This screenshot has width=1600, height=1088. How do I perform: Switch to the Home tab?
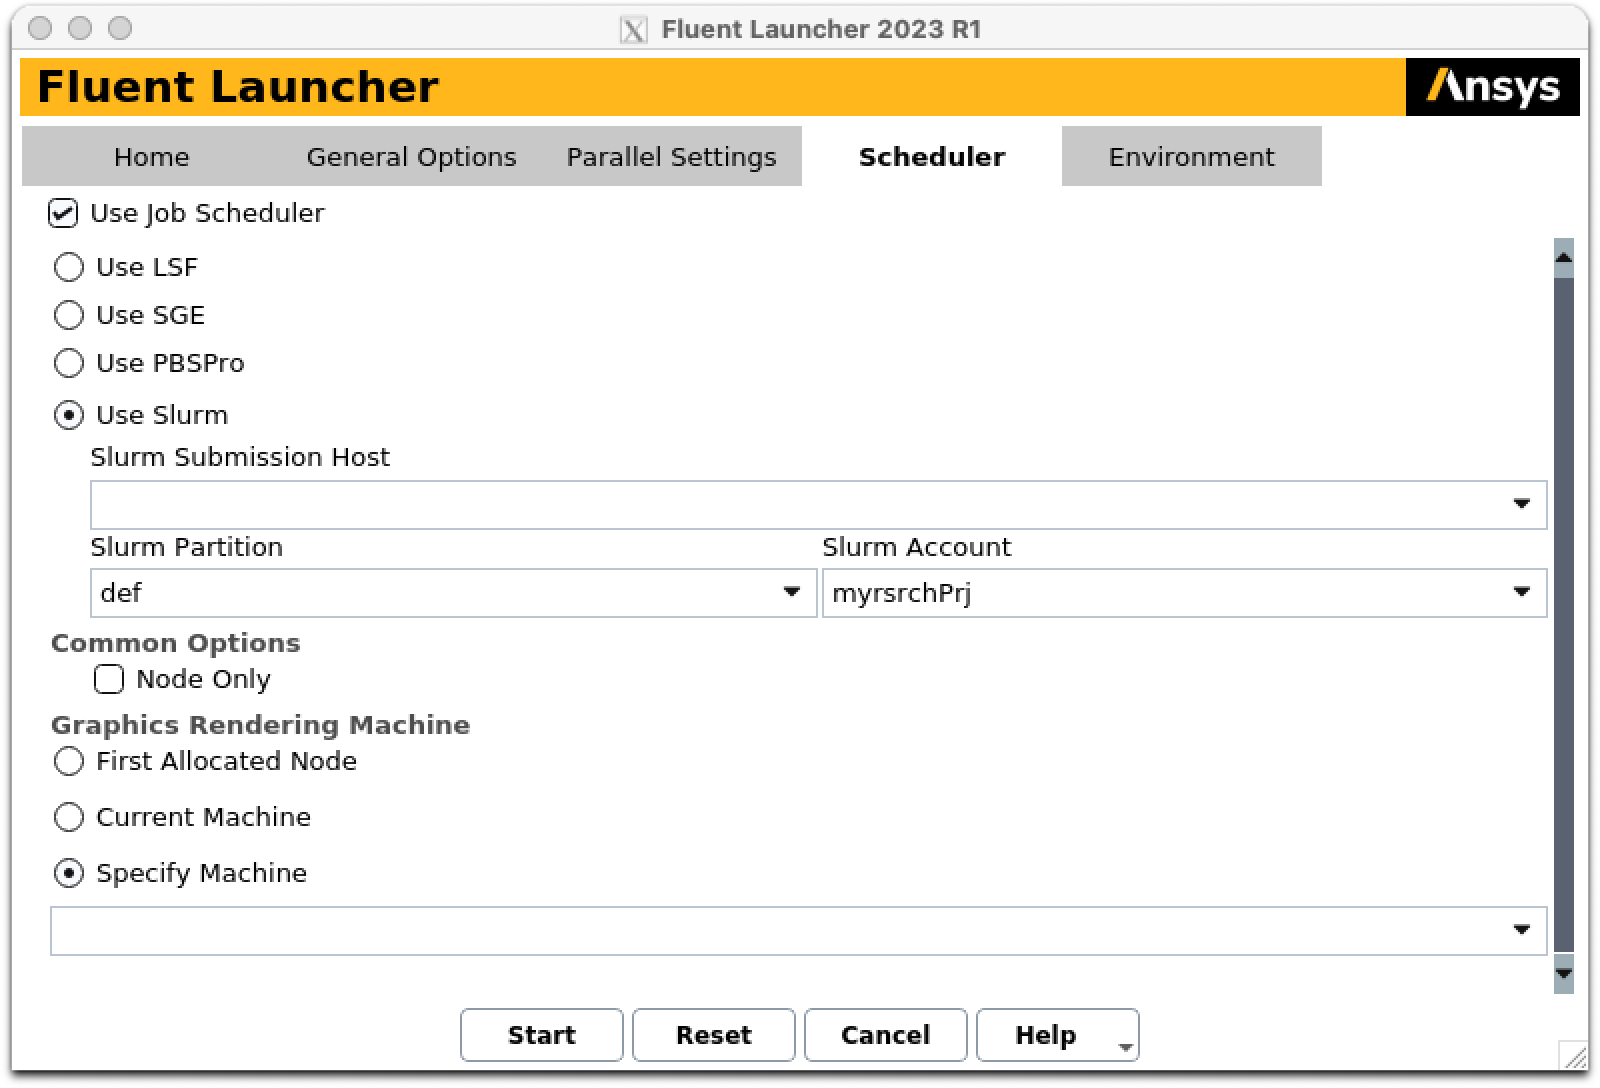(152, 157)
